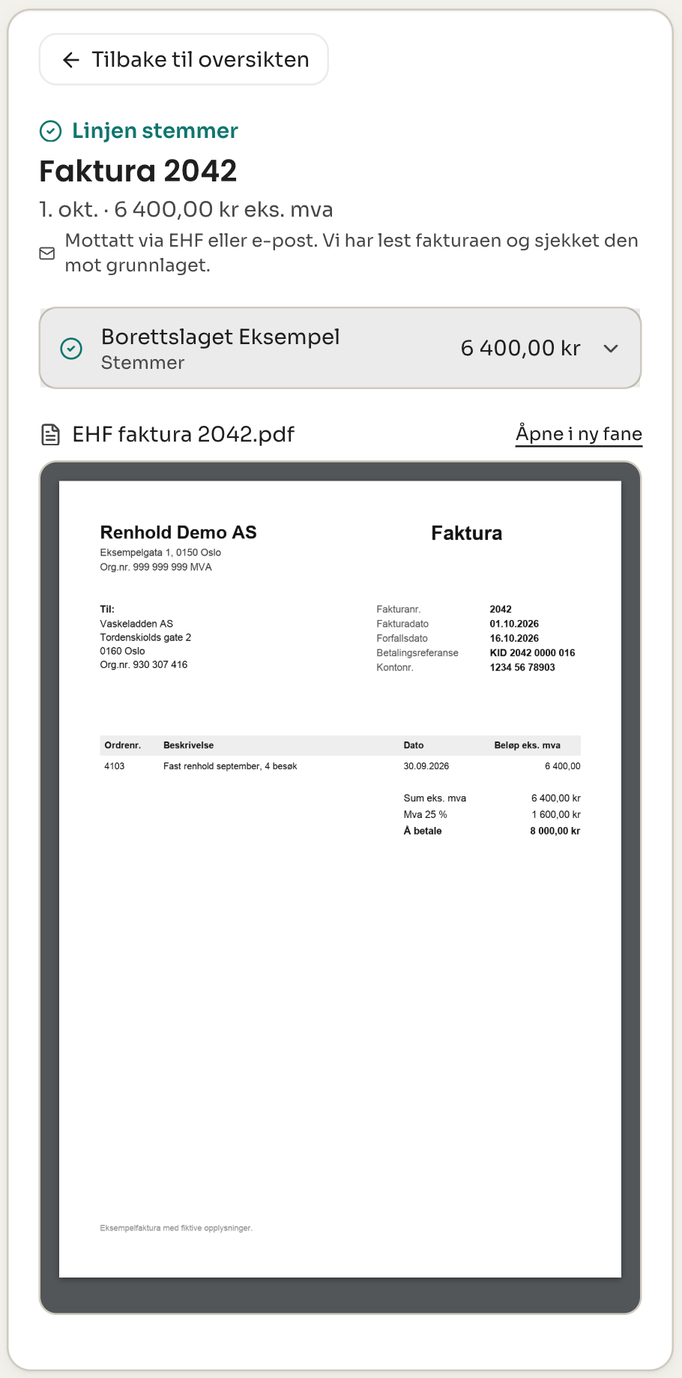Click the Faktura 2042 heading
This screenshot has width=682, height=1378.
pos(138,171)
